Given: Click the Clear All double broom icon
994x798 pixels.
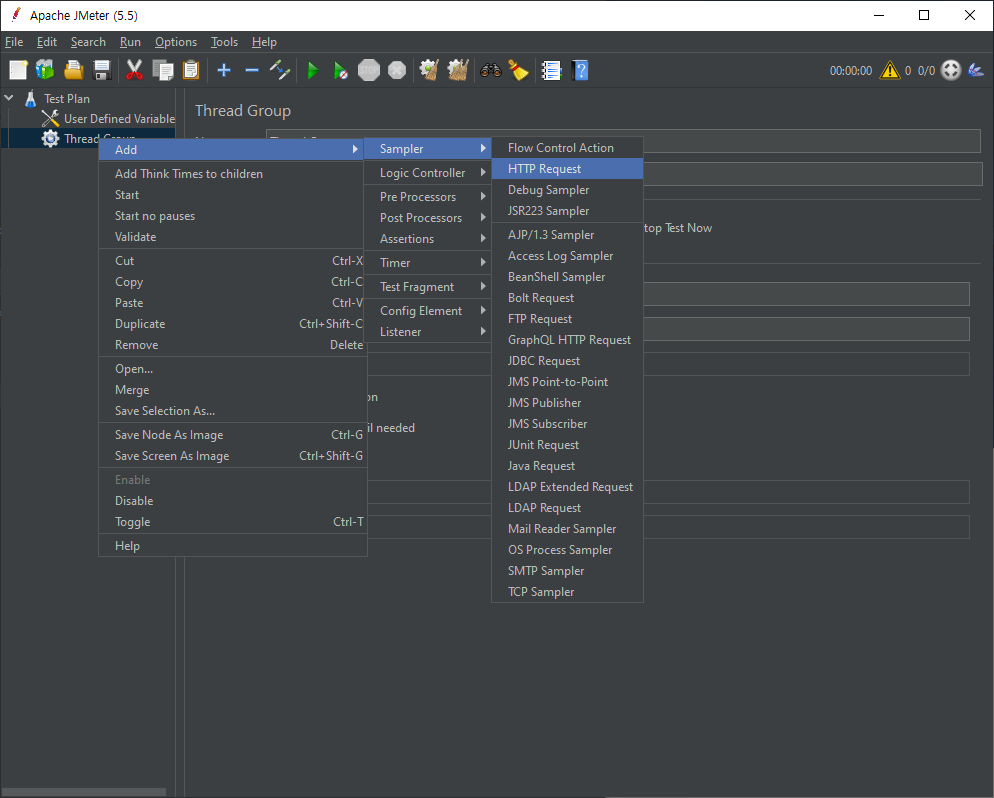Looking at the screenshot, I should point(458,70).
